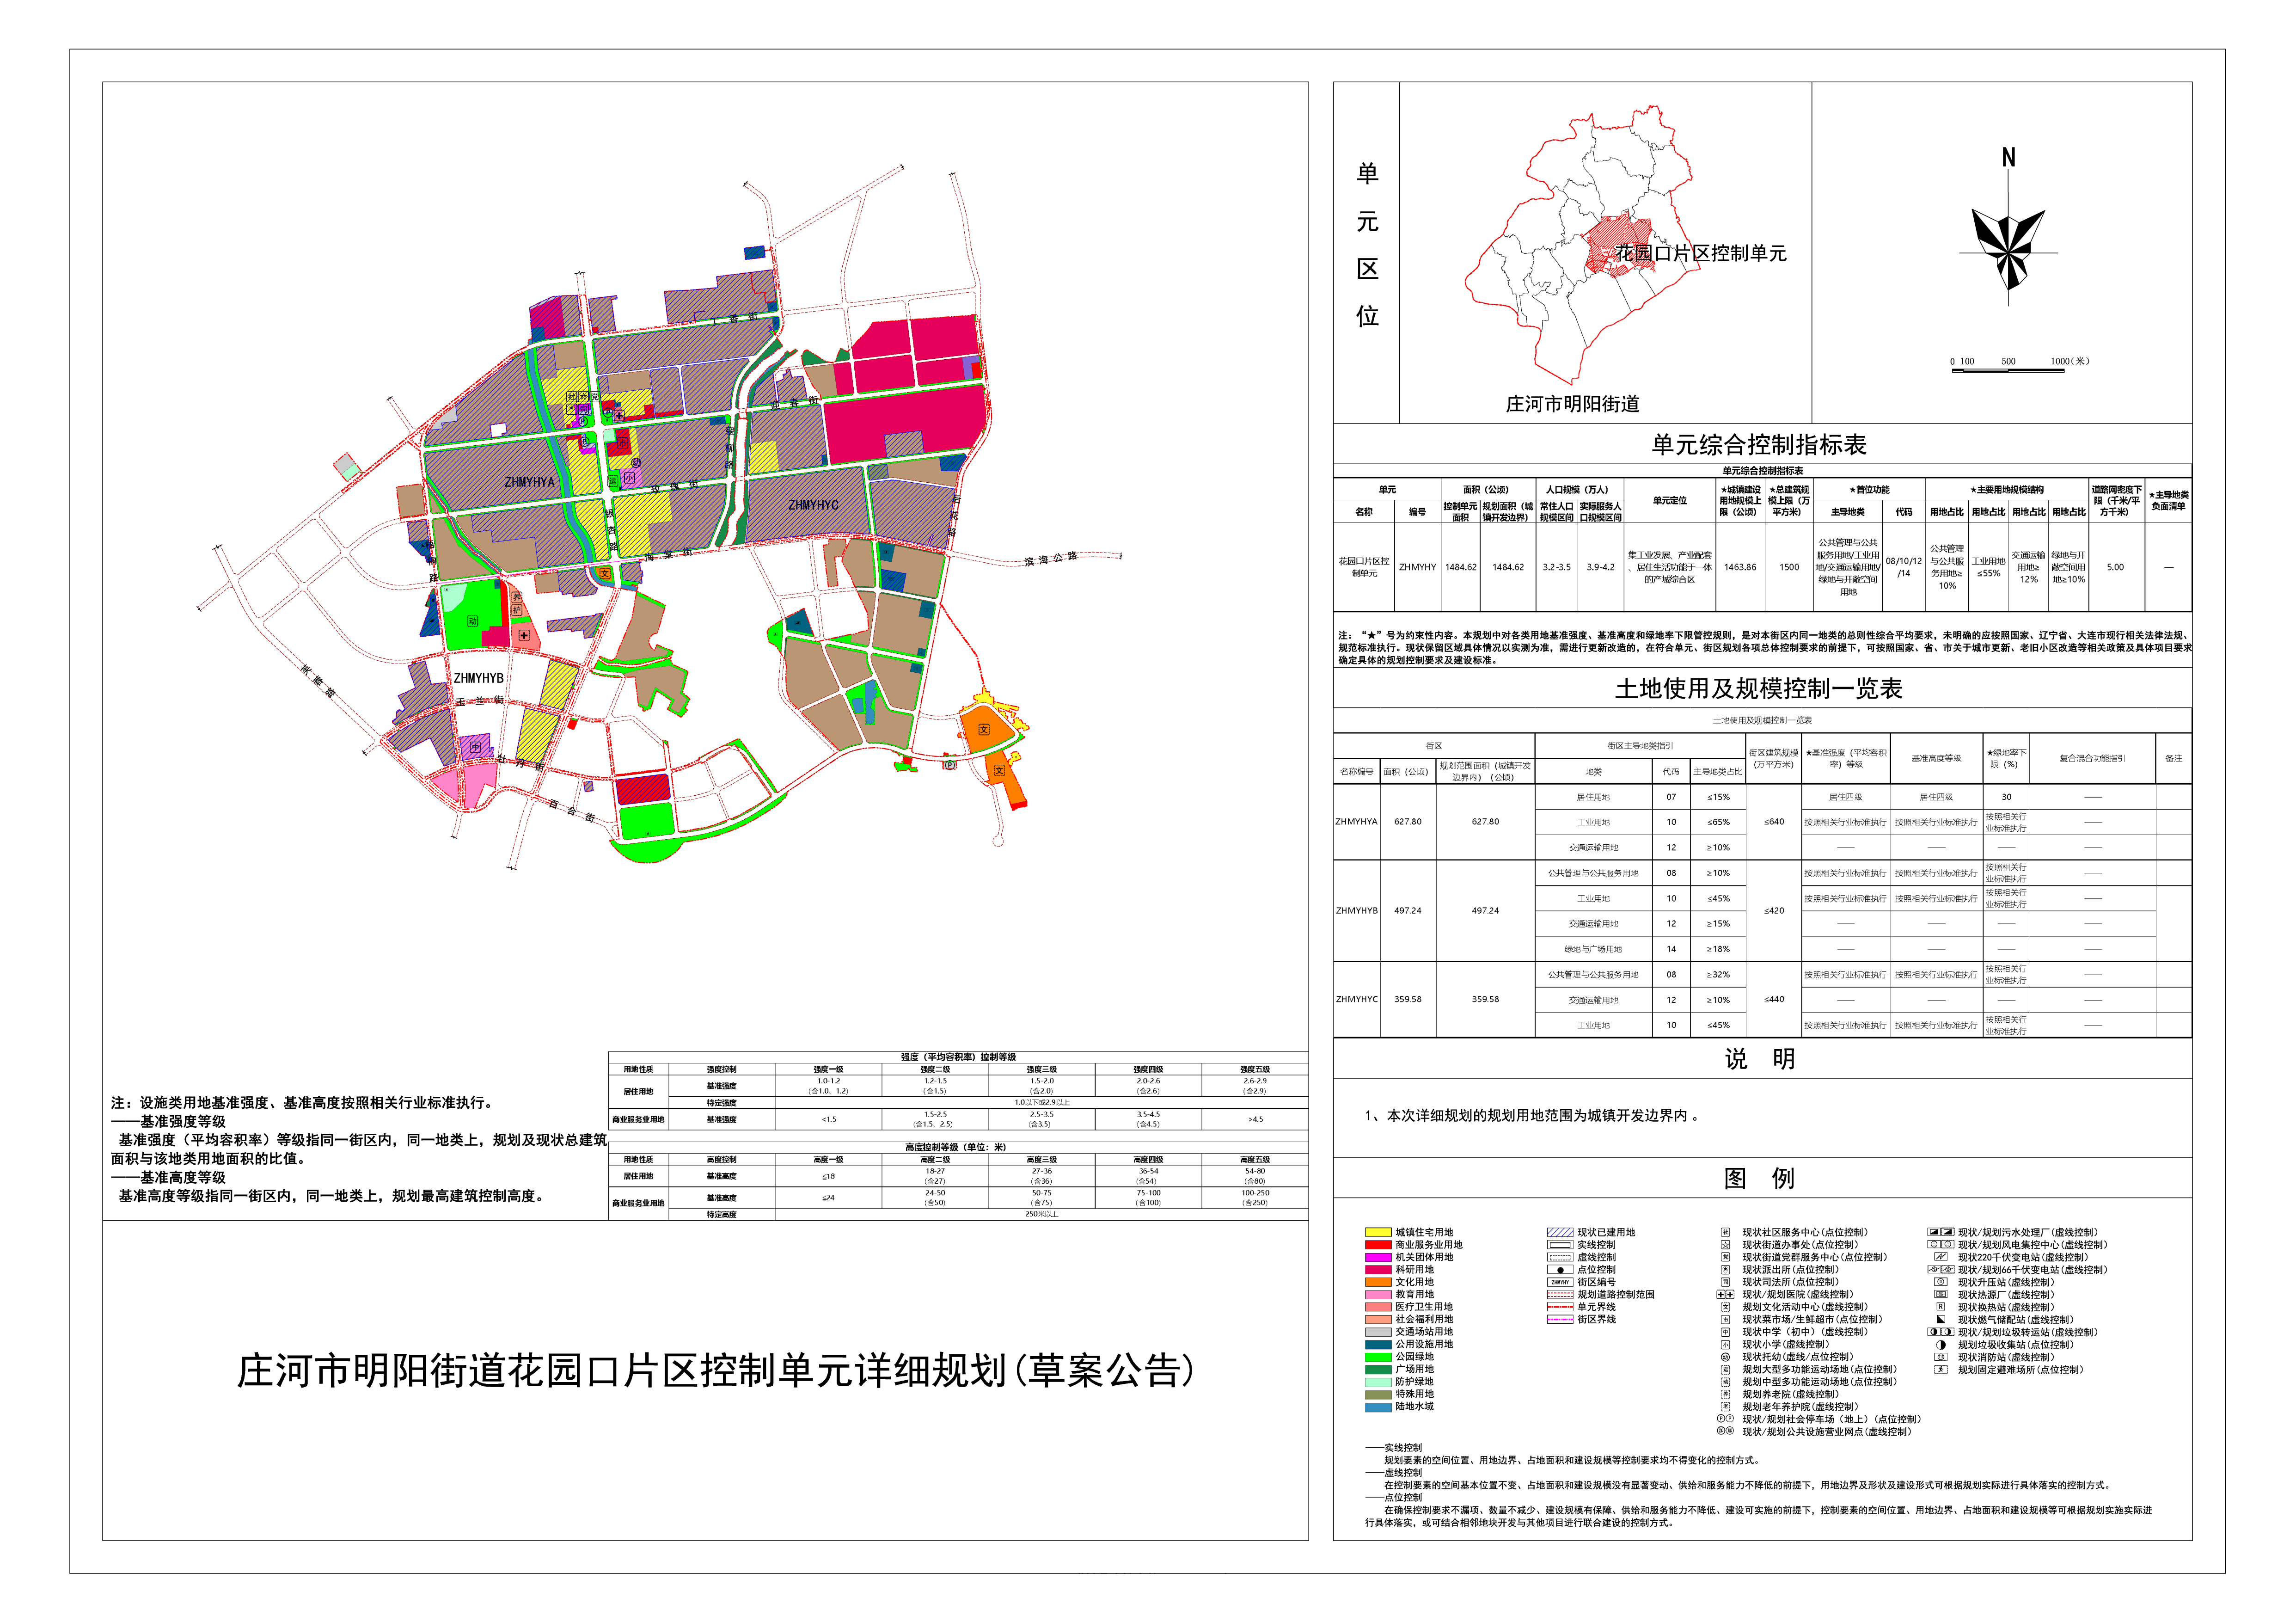
Task: Select the hatched 现状已建用地 legend swatch
Action: 1560,1232
